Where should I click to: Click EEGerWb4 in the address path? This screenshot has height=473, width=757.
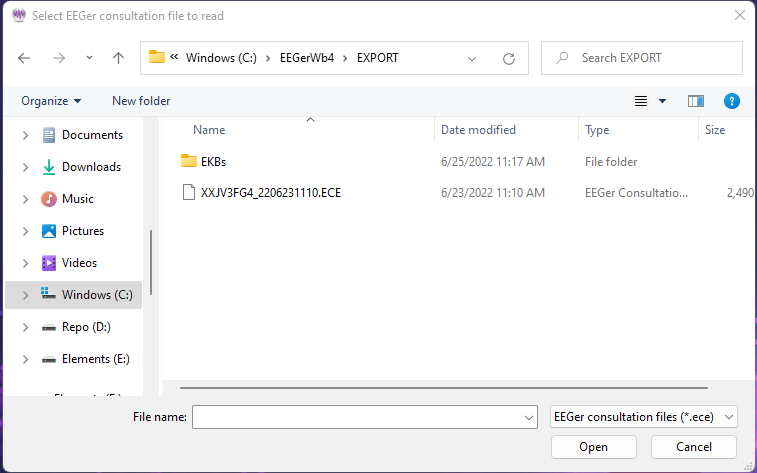point(307,58)
